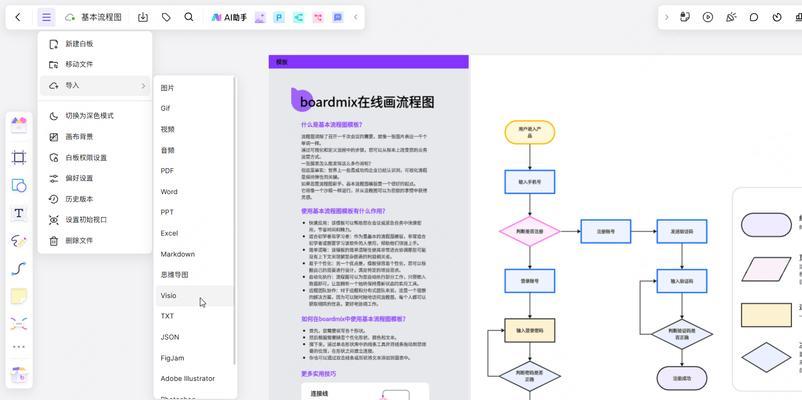Open the pink AI flowchart icon

coord(318,17)
